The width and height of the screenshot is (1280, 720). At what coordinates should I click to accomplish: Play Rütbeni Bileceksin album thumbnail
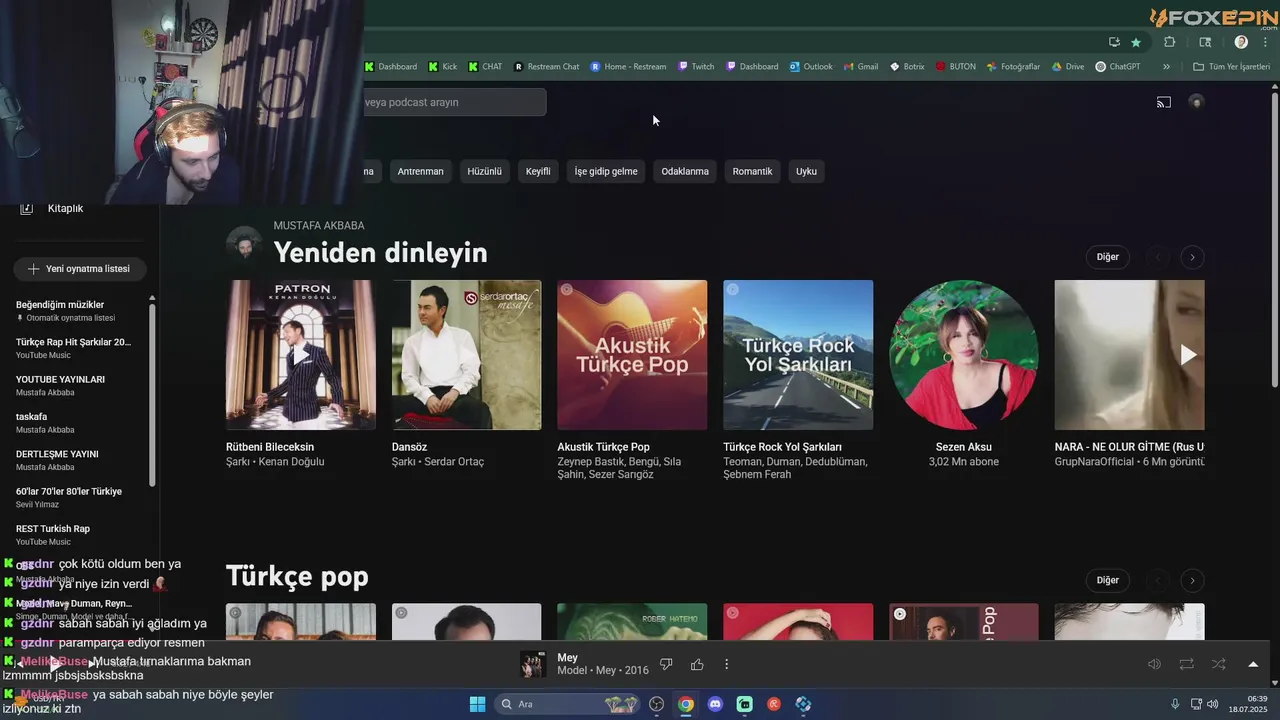[x=301, y=355]
